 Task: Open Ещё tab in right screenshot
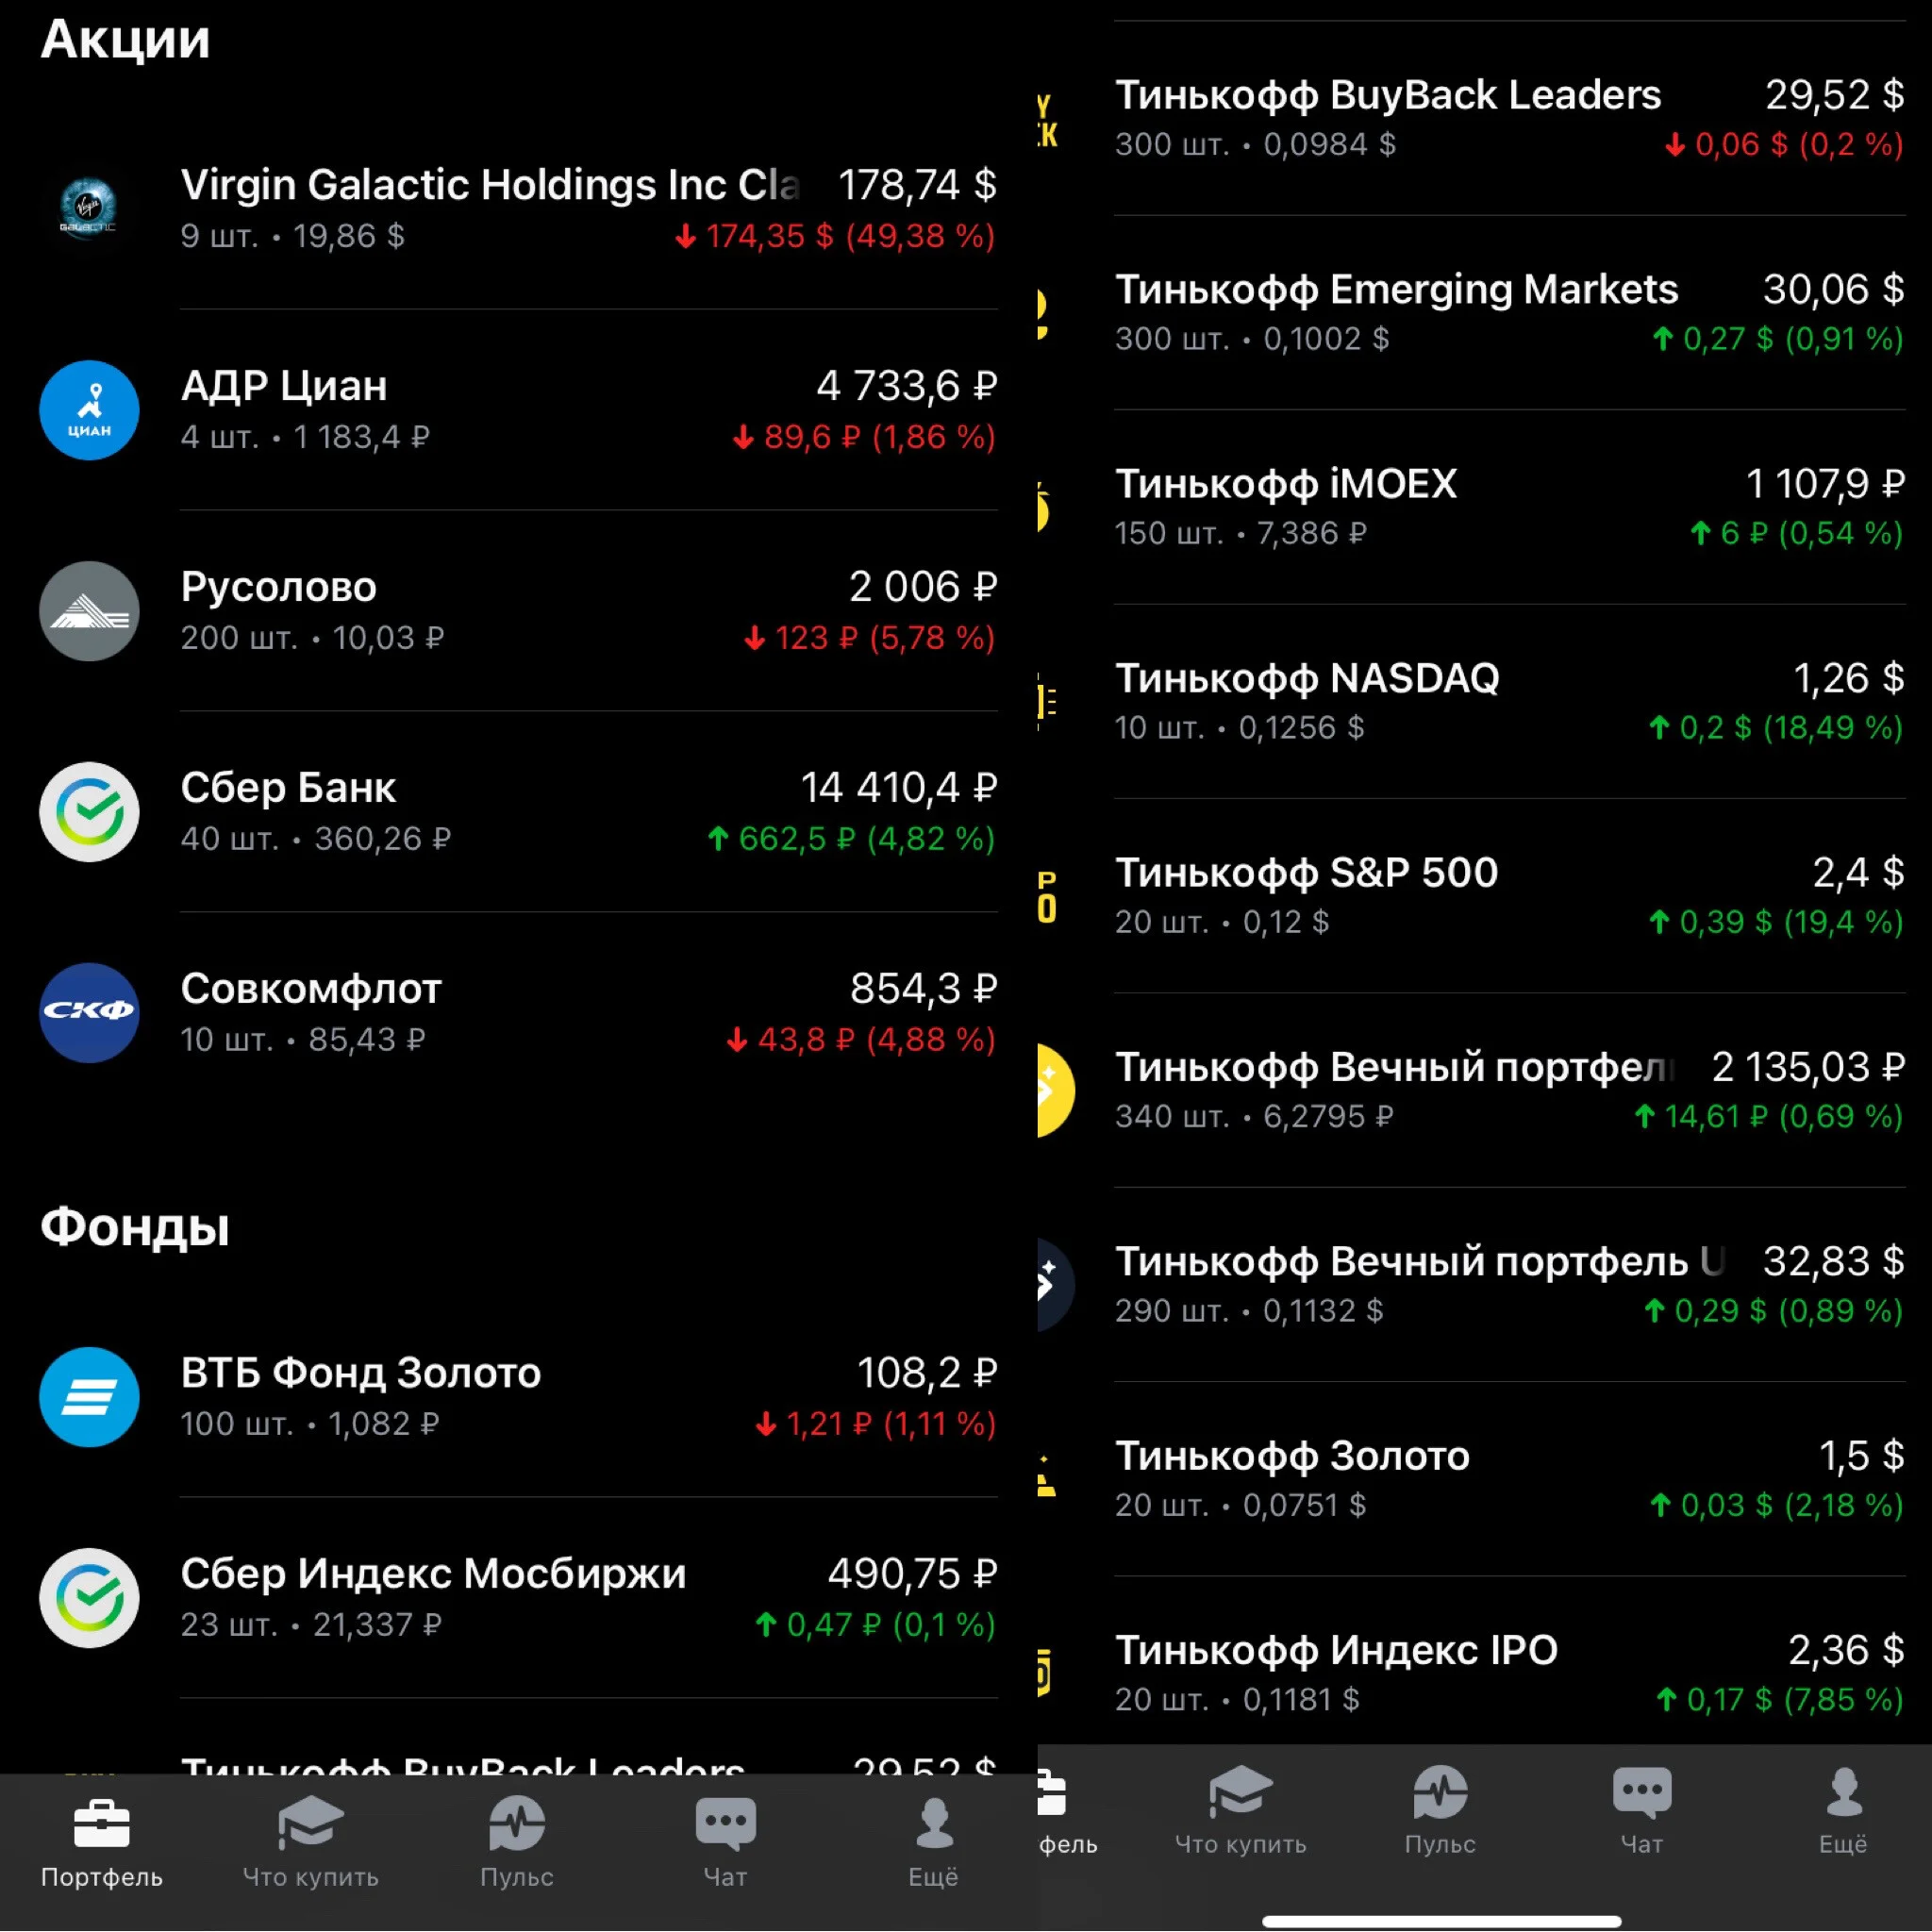1843,1812
